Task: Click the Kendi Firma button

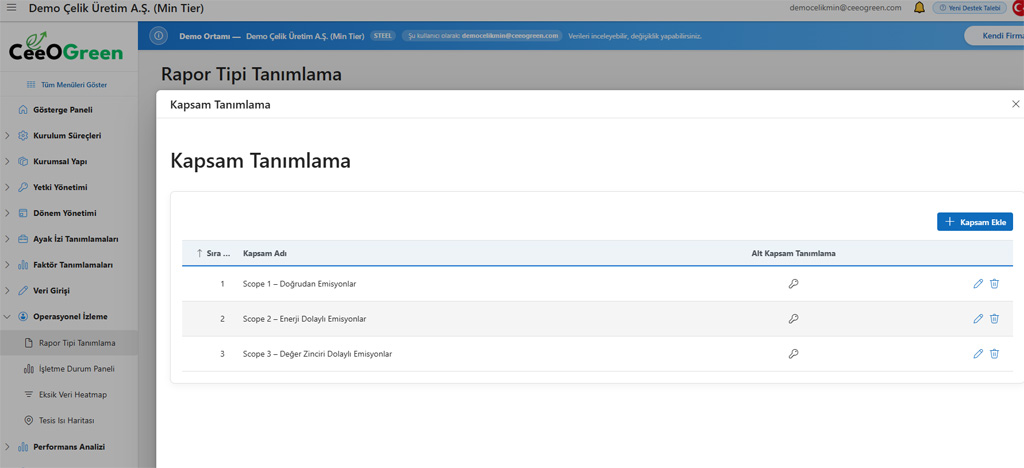Action: [994, 36]
